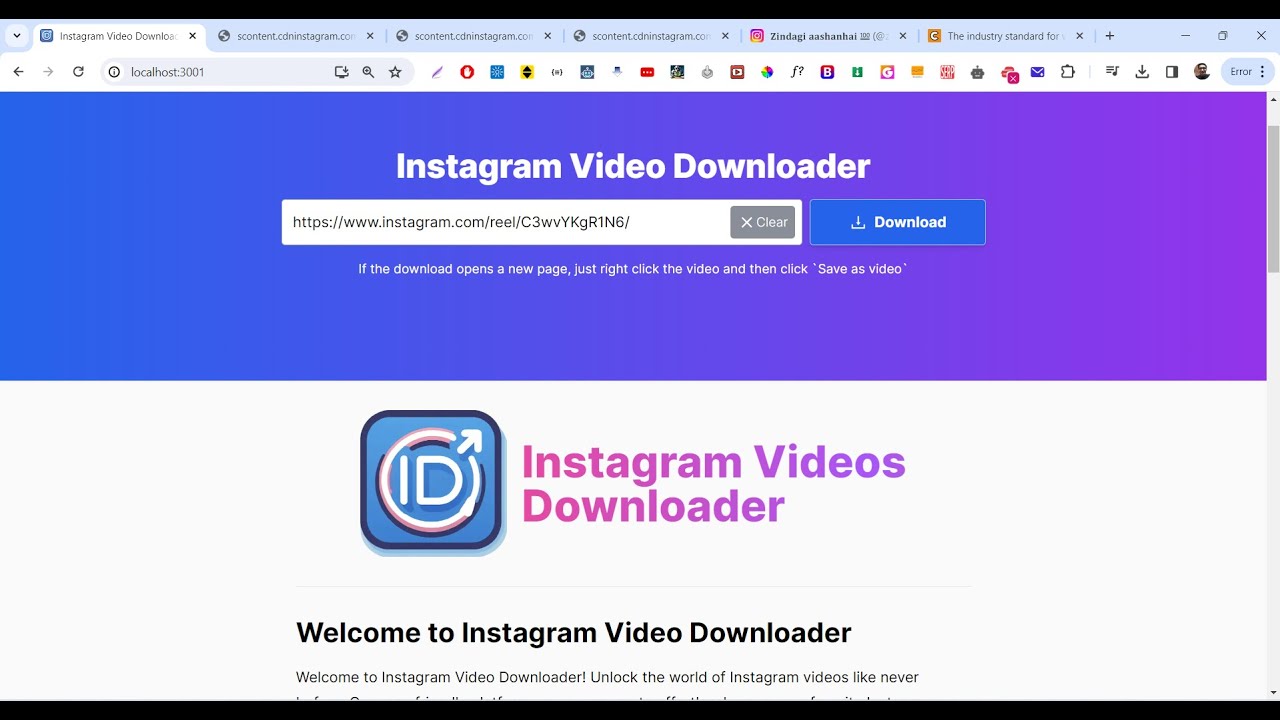The width and height of the screenshot is (1280, 720).
Task: Open the media controls icon
Action: click(1112, 72)
